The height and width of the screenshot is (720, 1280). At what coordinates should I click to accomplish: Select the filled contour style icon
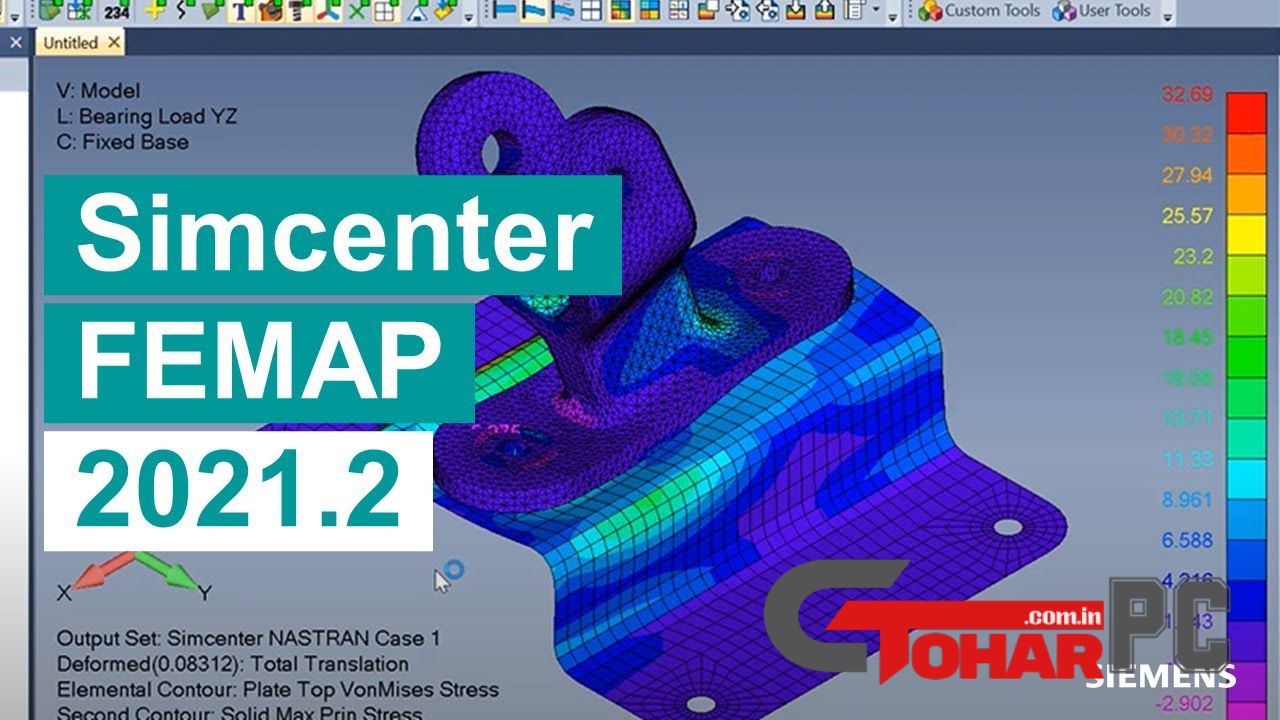point(621,11)
